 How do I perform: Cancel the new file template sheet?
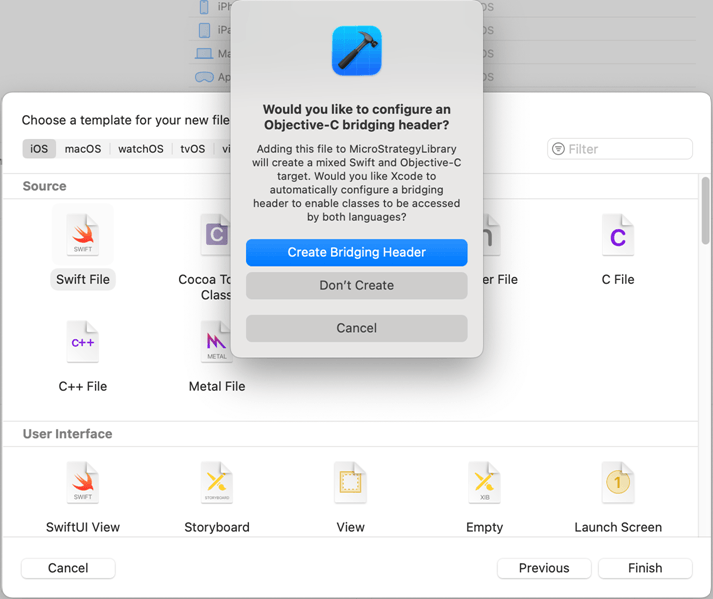68,568
